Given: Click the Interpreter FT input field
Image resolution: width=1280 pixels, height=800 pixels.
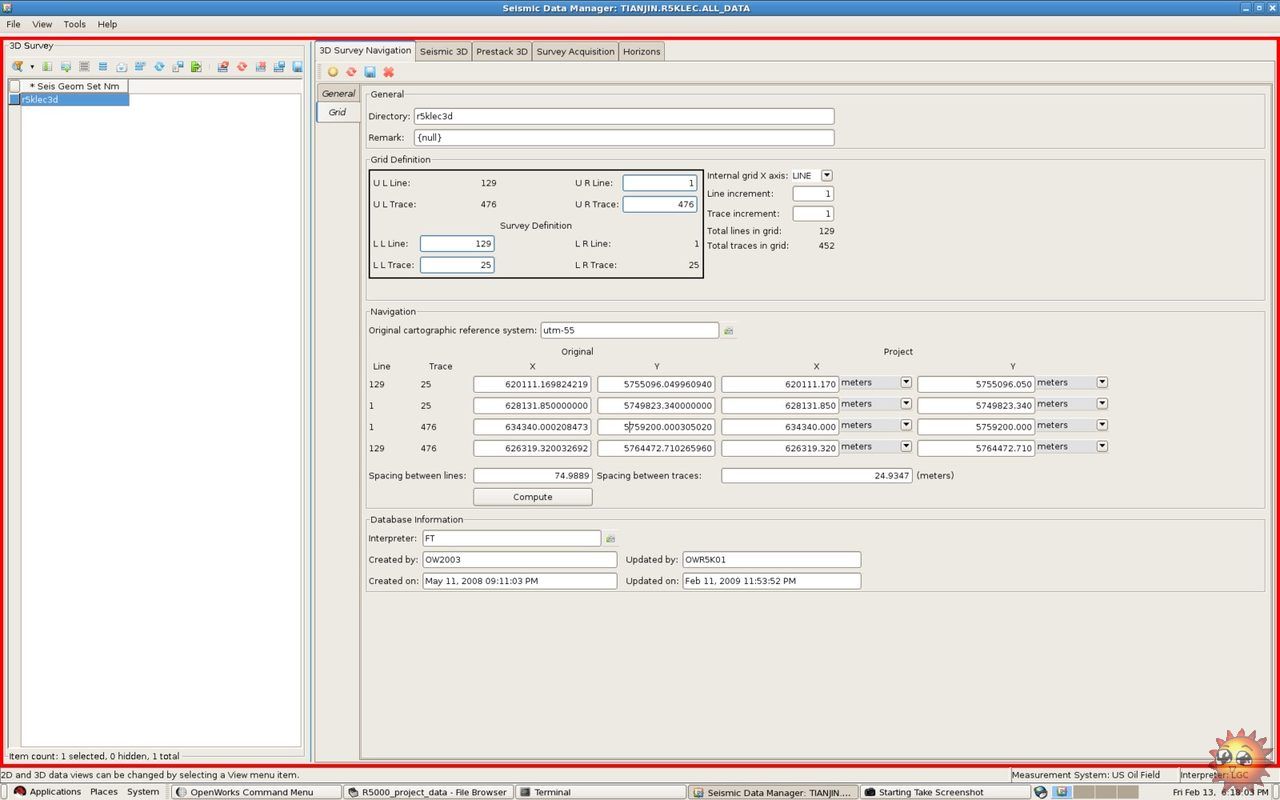Looking at the screenshot, I should tap(511, 538).
